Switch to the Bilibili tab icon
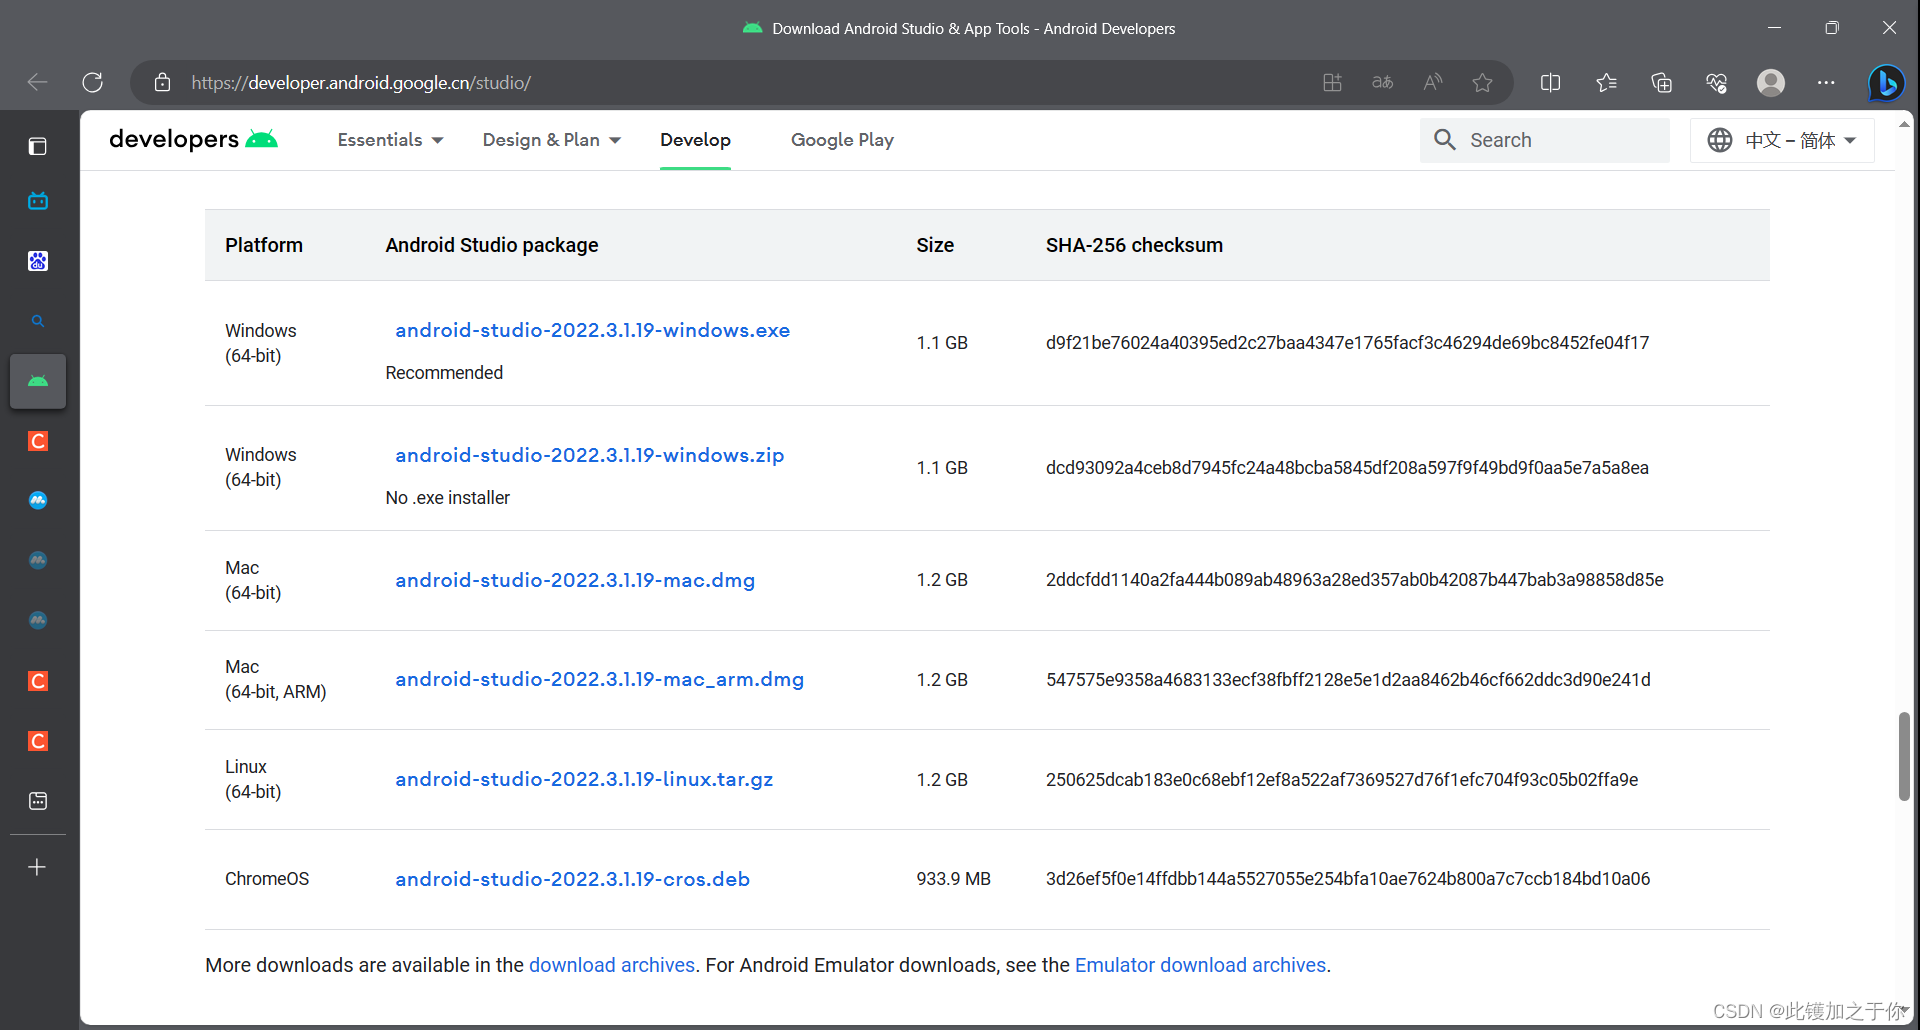Screen dimensions: 1920x1030 click(38, 201)
